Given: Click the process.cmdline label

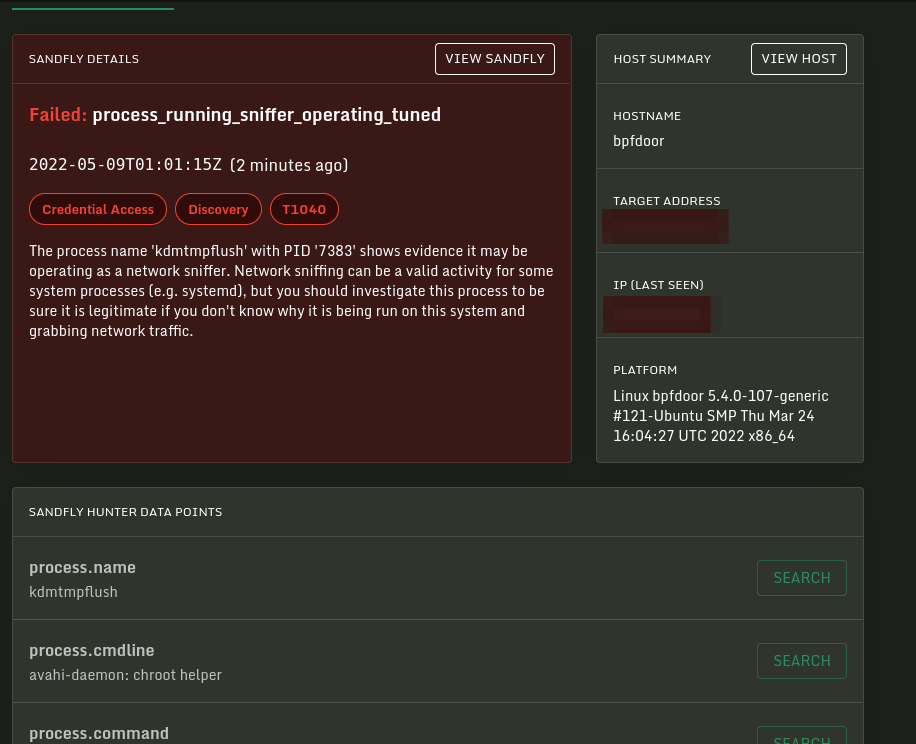Looking at the screenshot, I should [92, 651].
